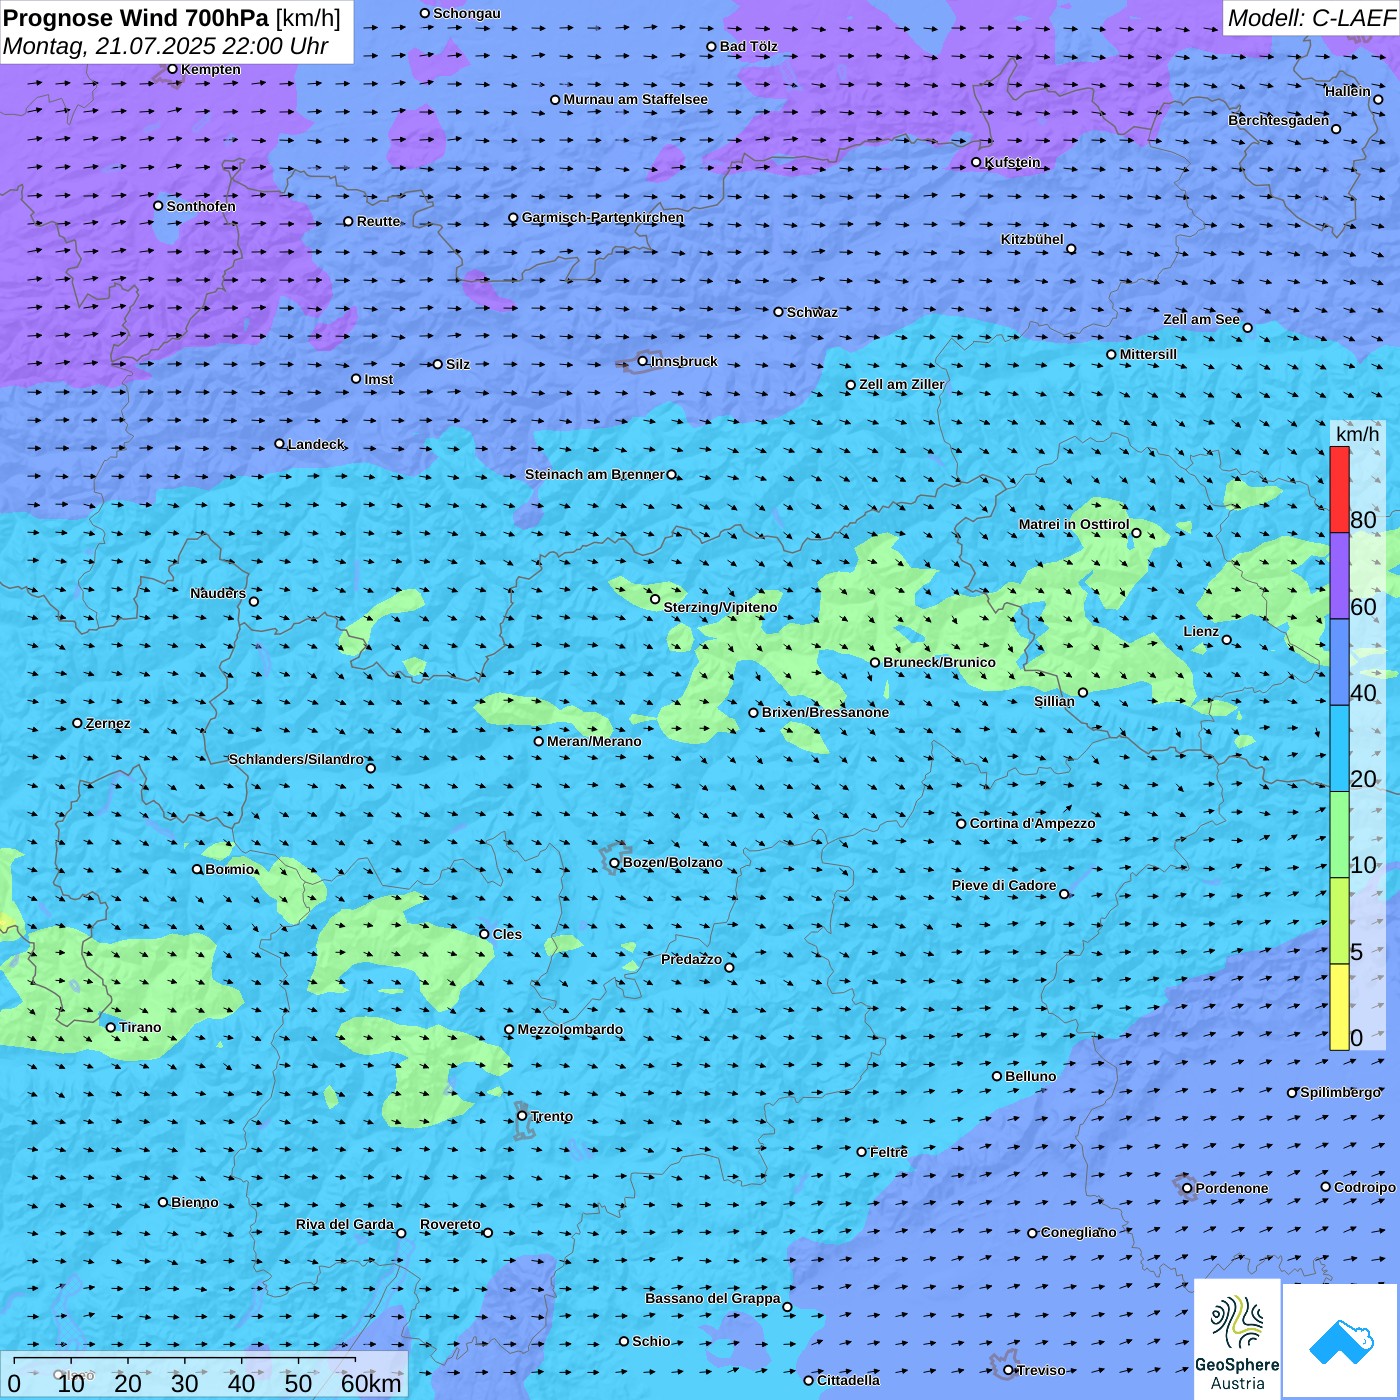Select the Bozen/Bolzano city label
Image resolution: width=1400 pixels, height=1400 pixels.
pos(672,862)
